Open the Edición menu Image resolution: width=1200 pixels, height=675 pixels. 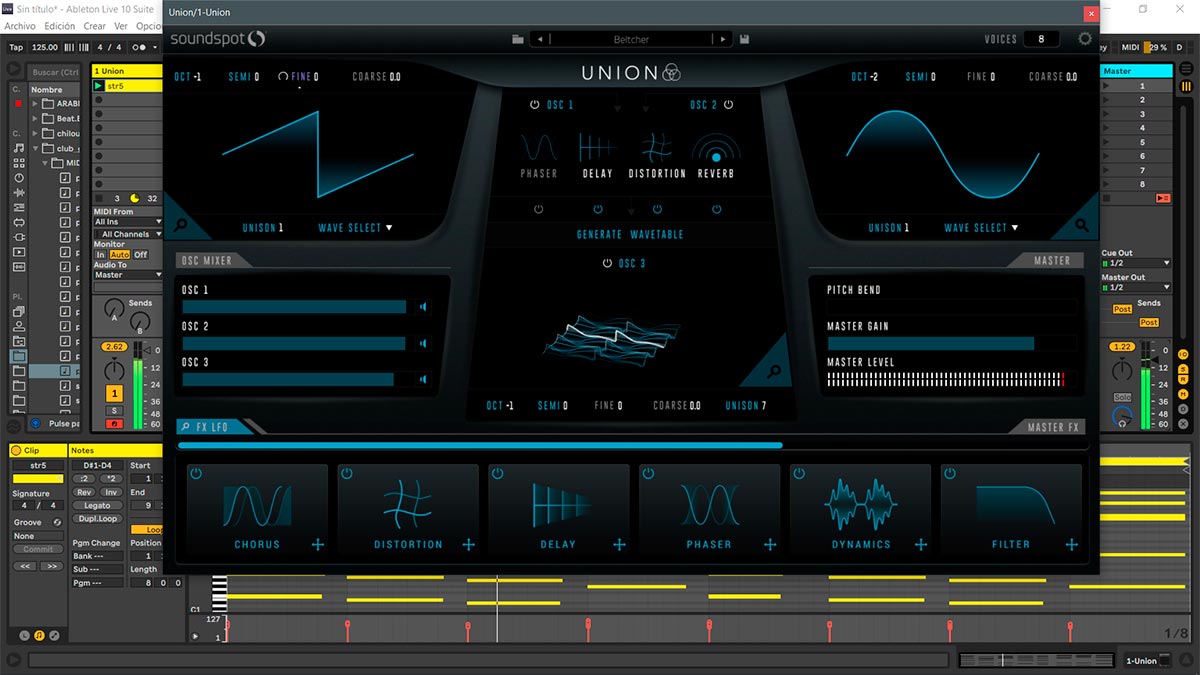pyautogui.click(x=59, y=26)
